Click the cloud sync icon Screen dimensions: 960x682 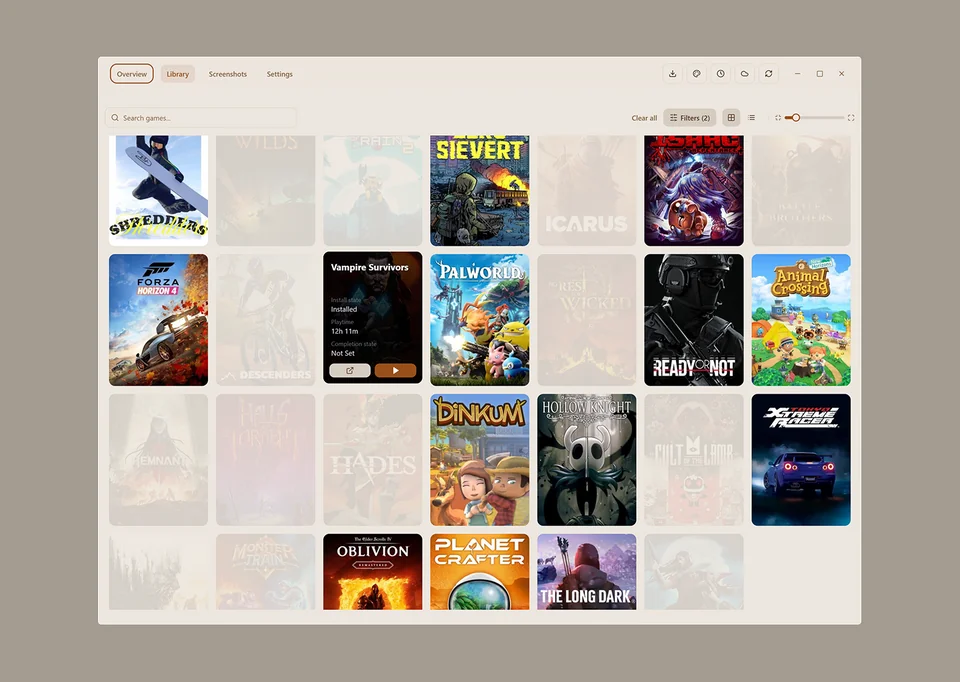pos(744,73)
